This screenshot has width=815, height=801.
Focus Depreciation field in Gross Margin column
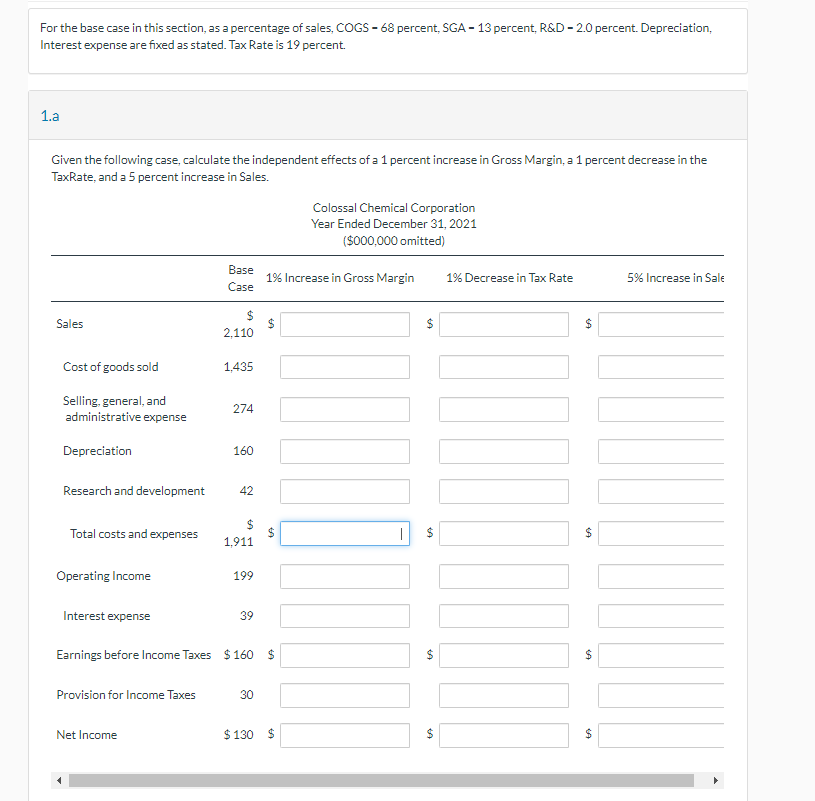[345, 451]
